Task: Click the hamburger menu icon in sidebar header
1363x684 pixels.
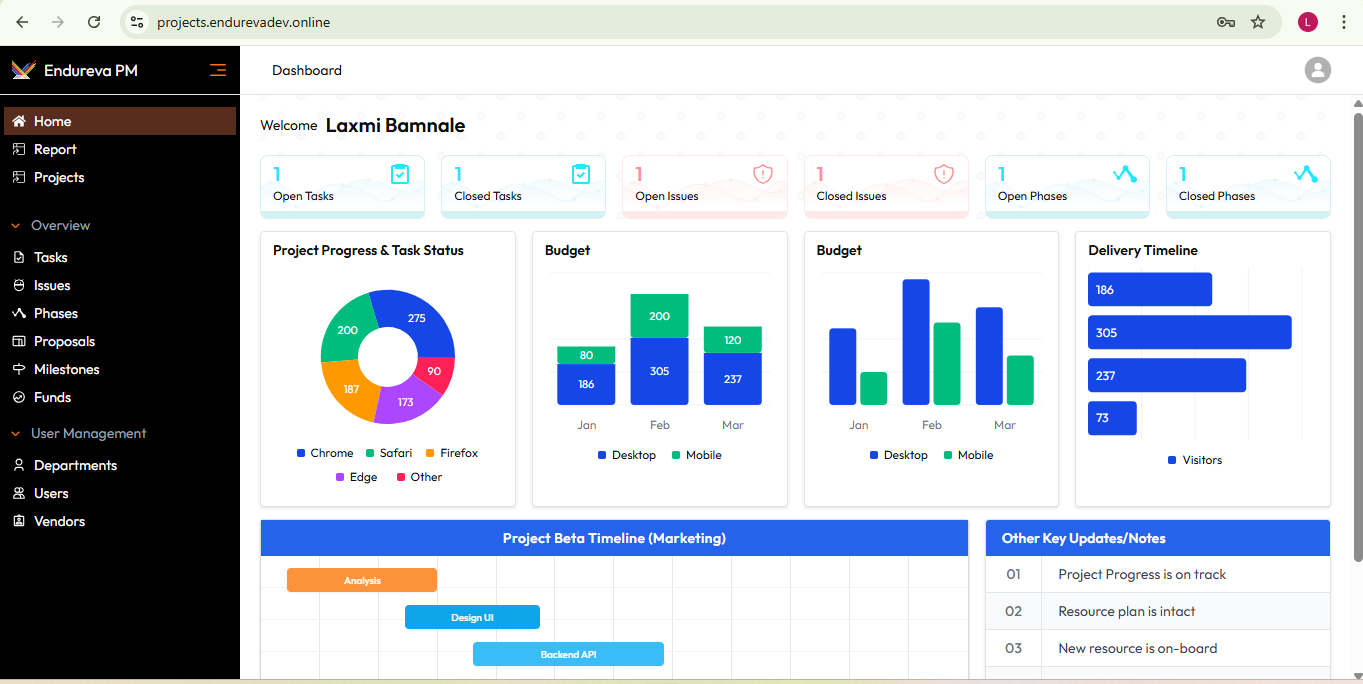Action: (217, 70)
